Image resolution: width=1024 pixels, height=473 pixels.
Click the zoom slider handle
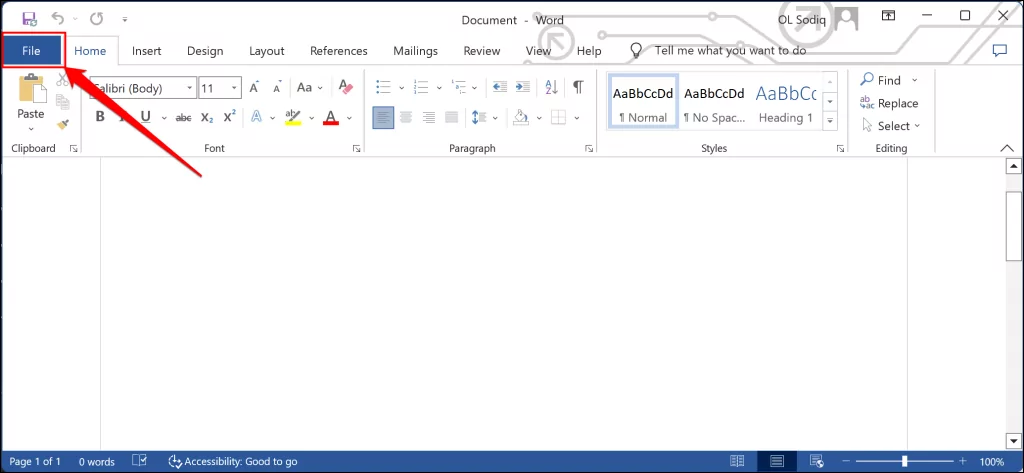point(905,461)
